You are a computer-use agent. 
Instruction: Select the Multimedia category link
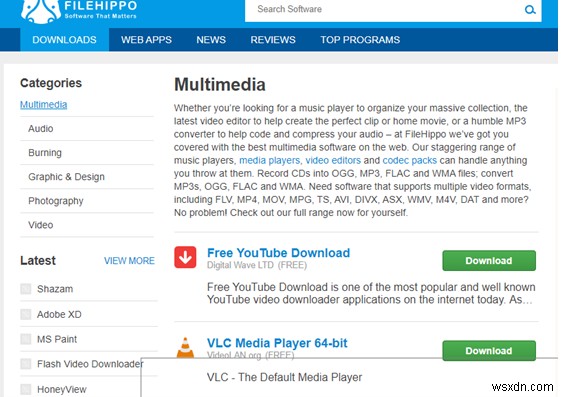(x=44, y=105)
